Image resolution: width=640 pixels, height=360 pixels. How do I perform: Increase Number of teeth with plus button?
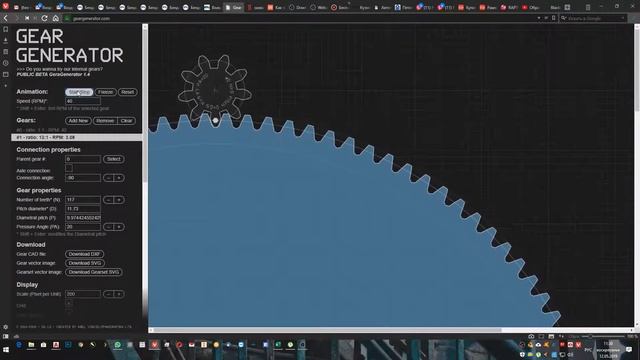point(119,200)
